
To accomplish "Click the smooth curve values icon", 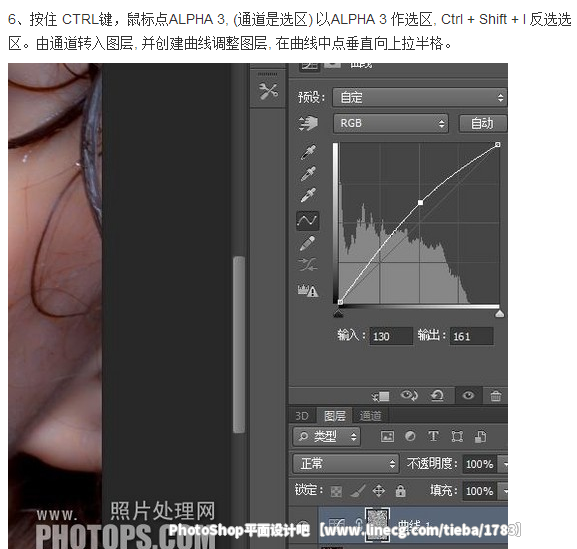I will pyautogui.click(x=308, y=264).
